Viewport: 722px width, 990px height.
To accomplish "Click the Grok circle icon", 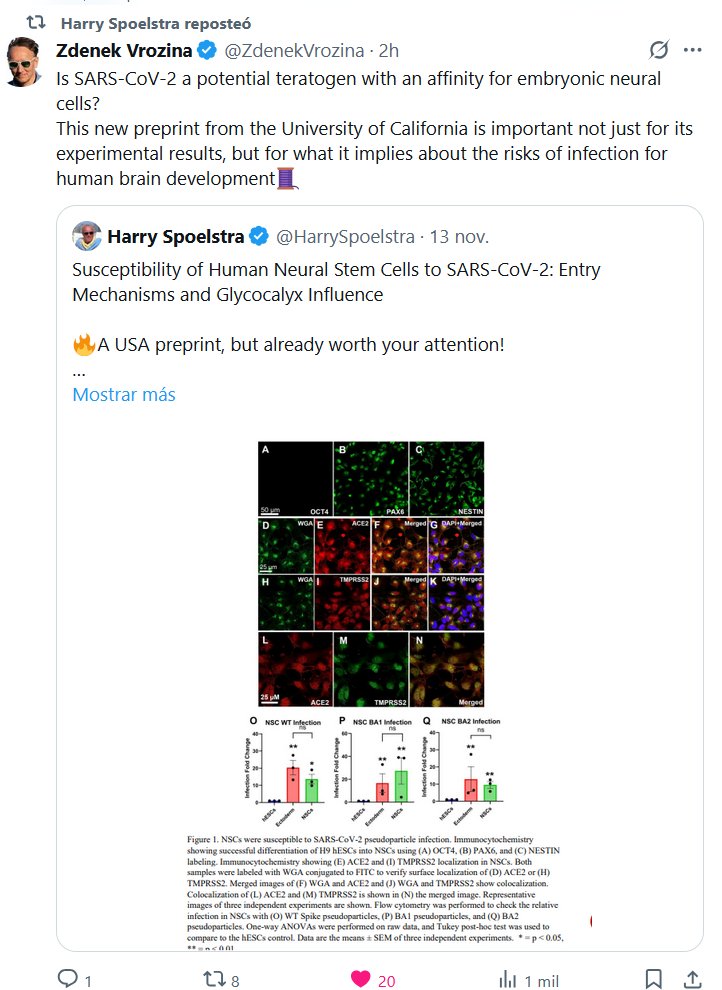I will click(x=659, y=50).
